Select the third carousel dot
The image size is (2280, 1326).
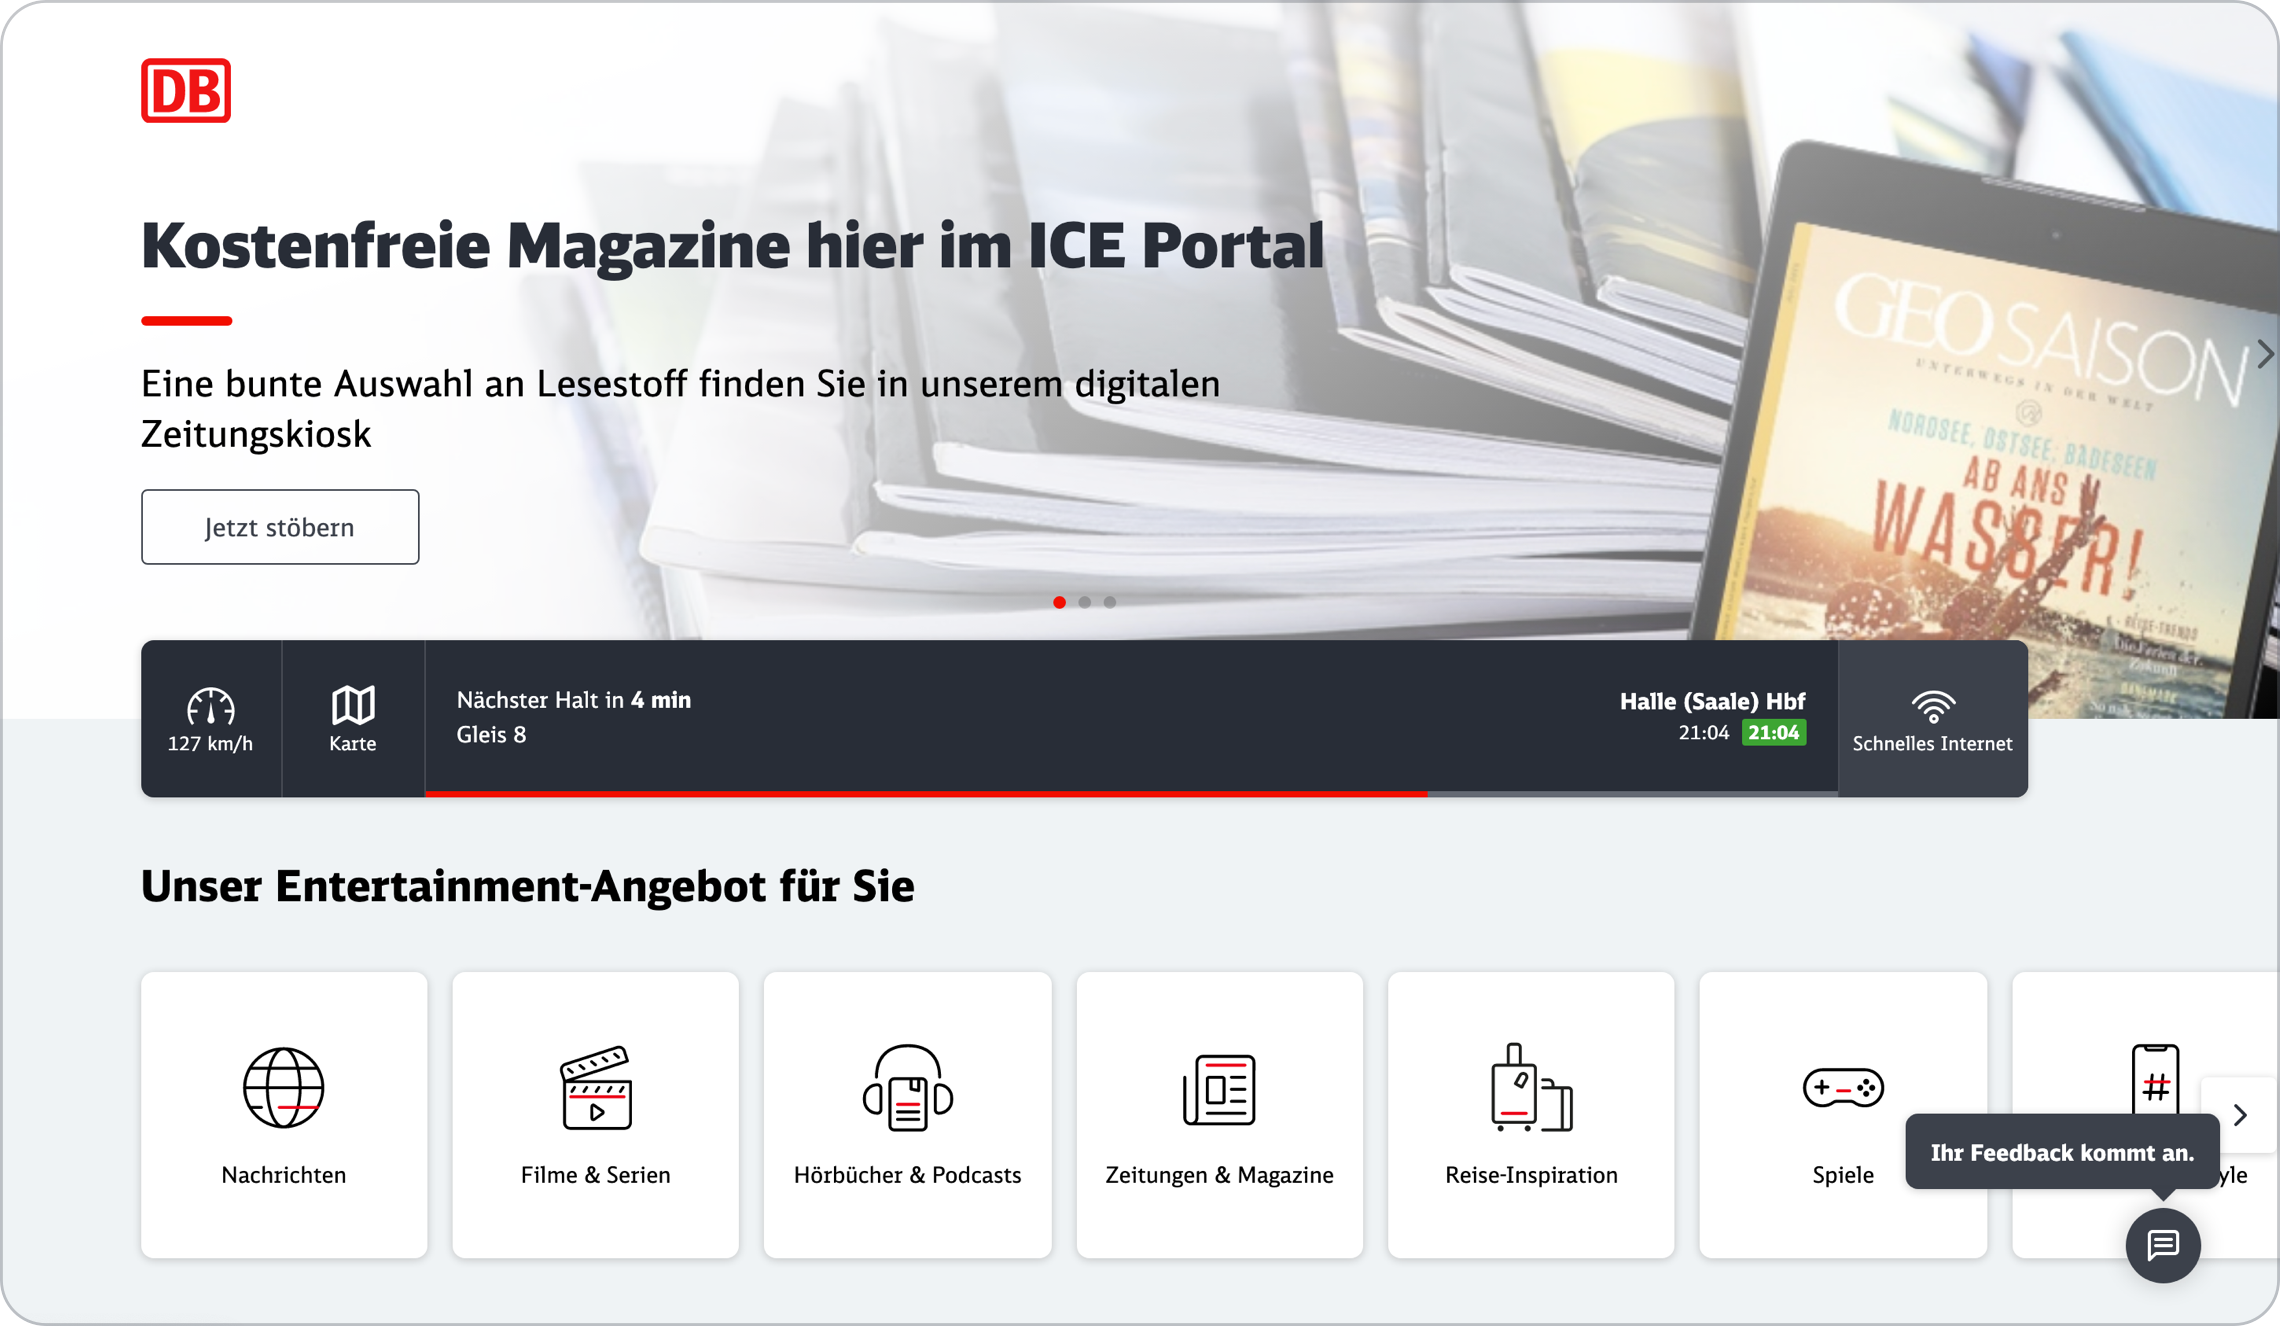[x=1109, y=602]
